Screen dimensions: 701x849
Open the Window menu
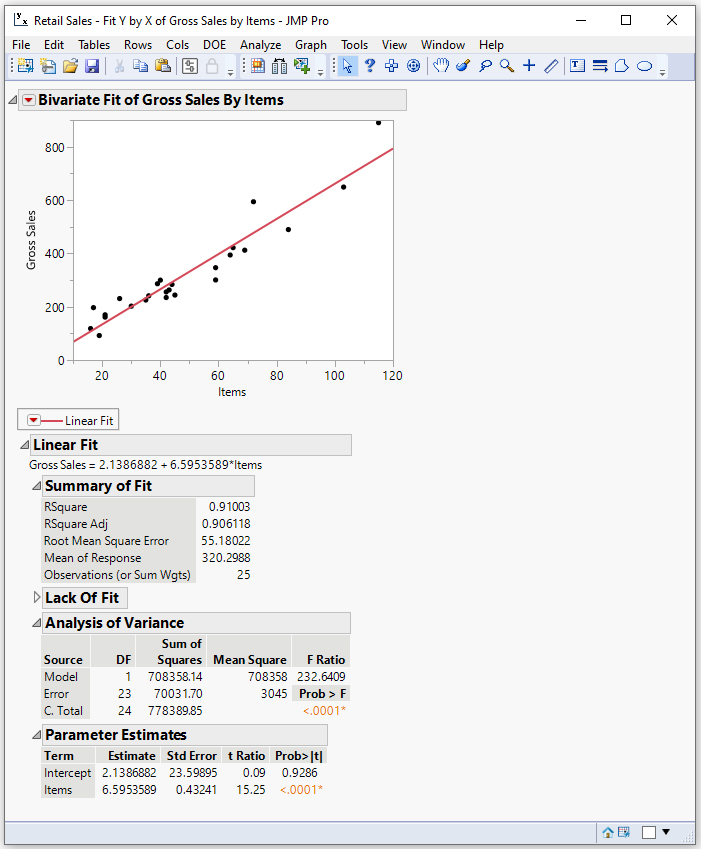(x=443, y=44)
